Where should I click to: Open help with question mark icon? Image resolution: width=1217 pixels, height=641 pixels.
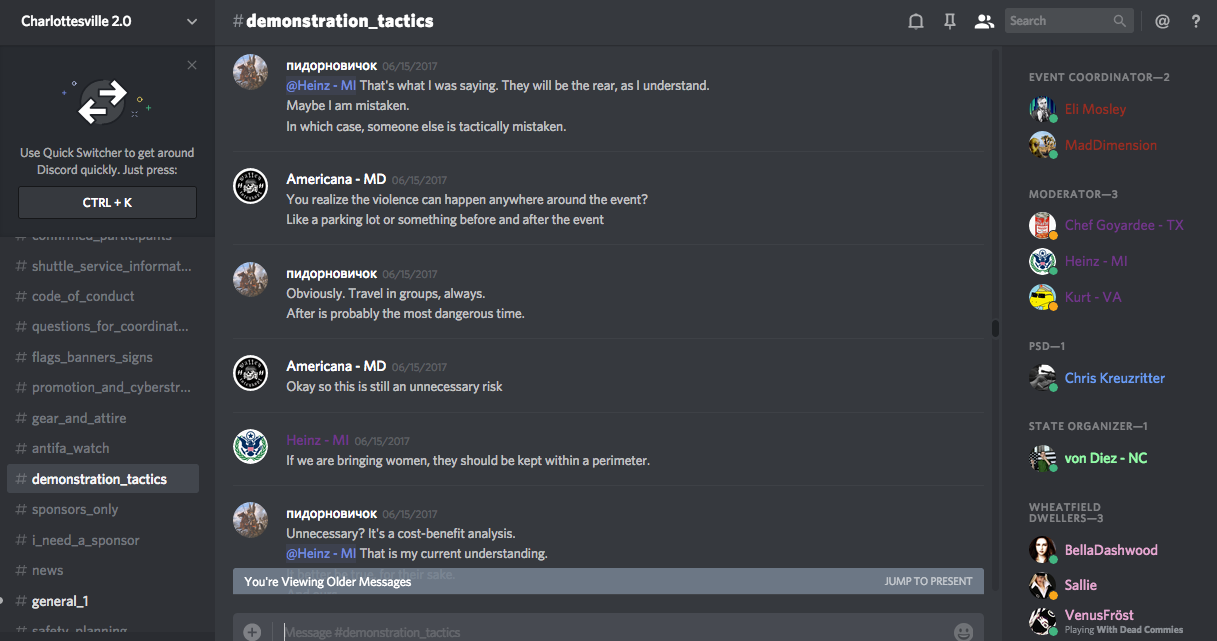coord(1195,21)
